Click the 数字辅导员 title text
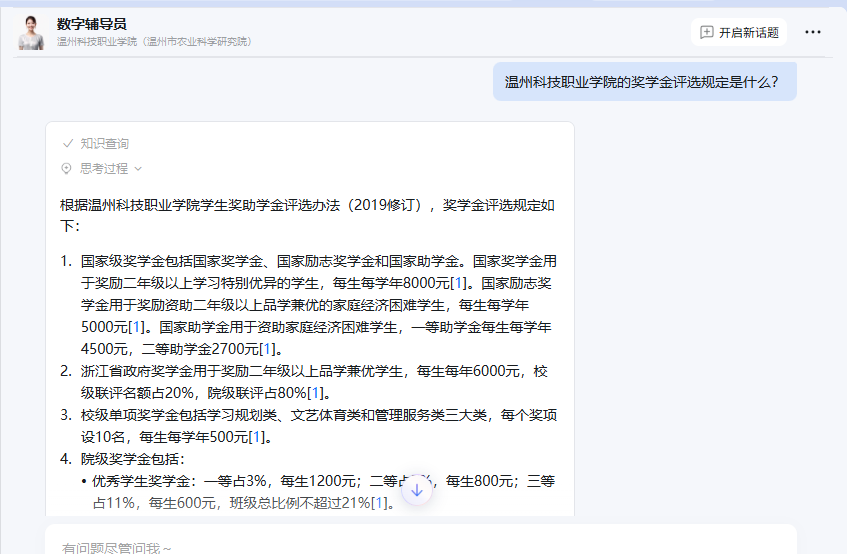Viewport: 847px width, 554px height. tap(92, 24)
